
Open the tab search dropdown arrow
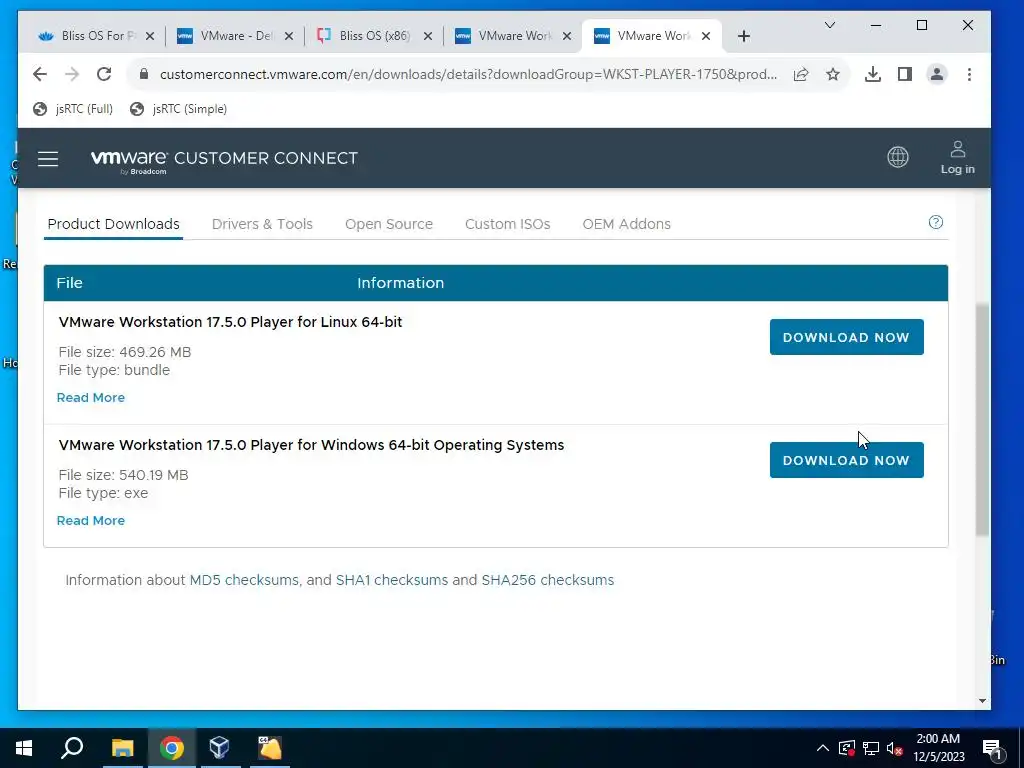pyautogui.click(x=830, y=25)
